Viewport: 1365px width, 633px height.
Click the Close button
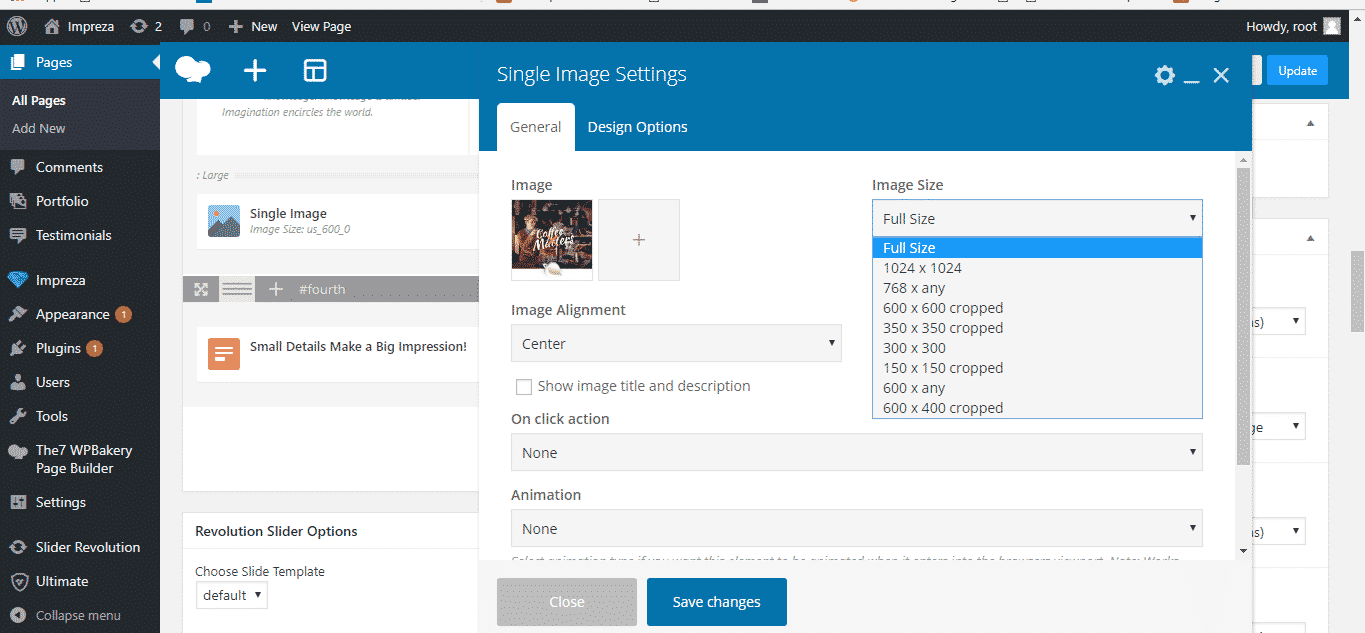(x=567, y=602)
